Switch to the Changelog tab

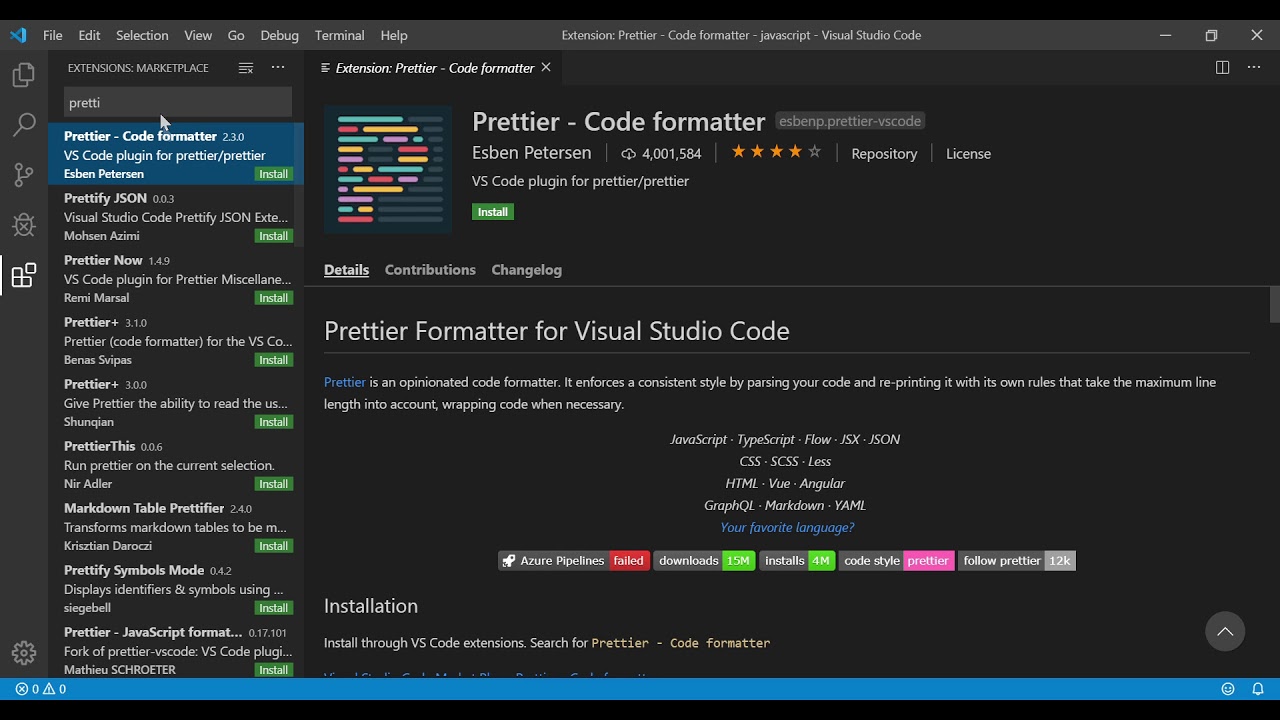[x=527, y=270]
